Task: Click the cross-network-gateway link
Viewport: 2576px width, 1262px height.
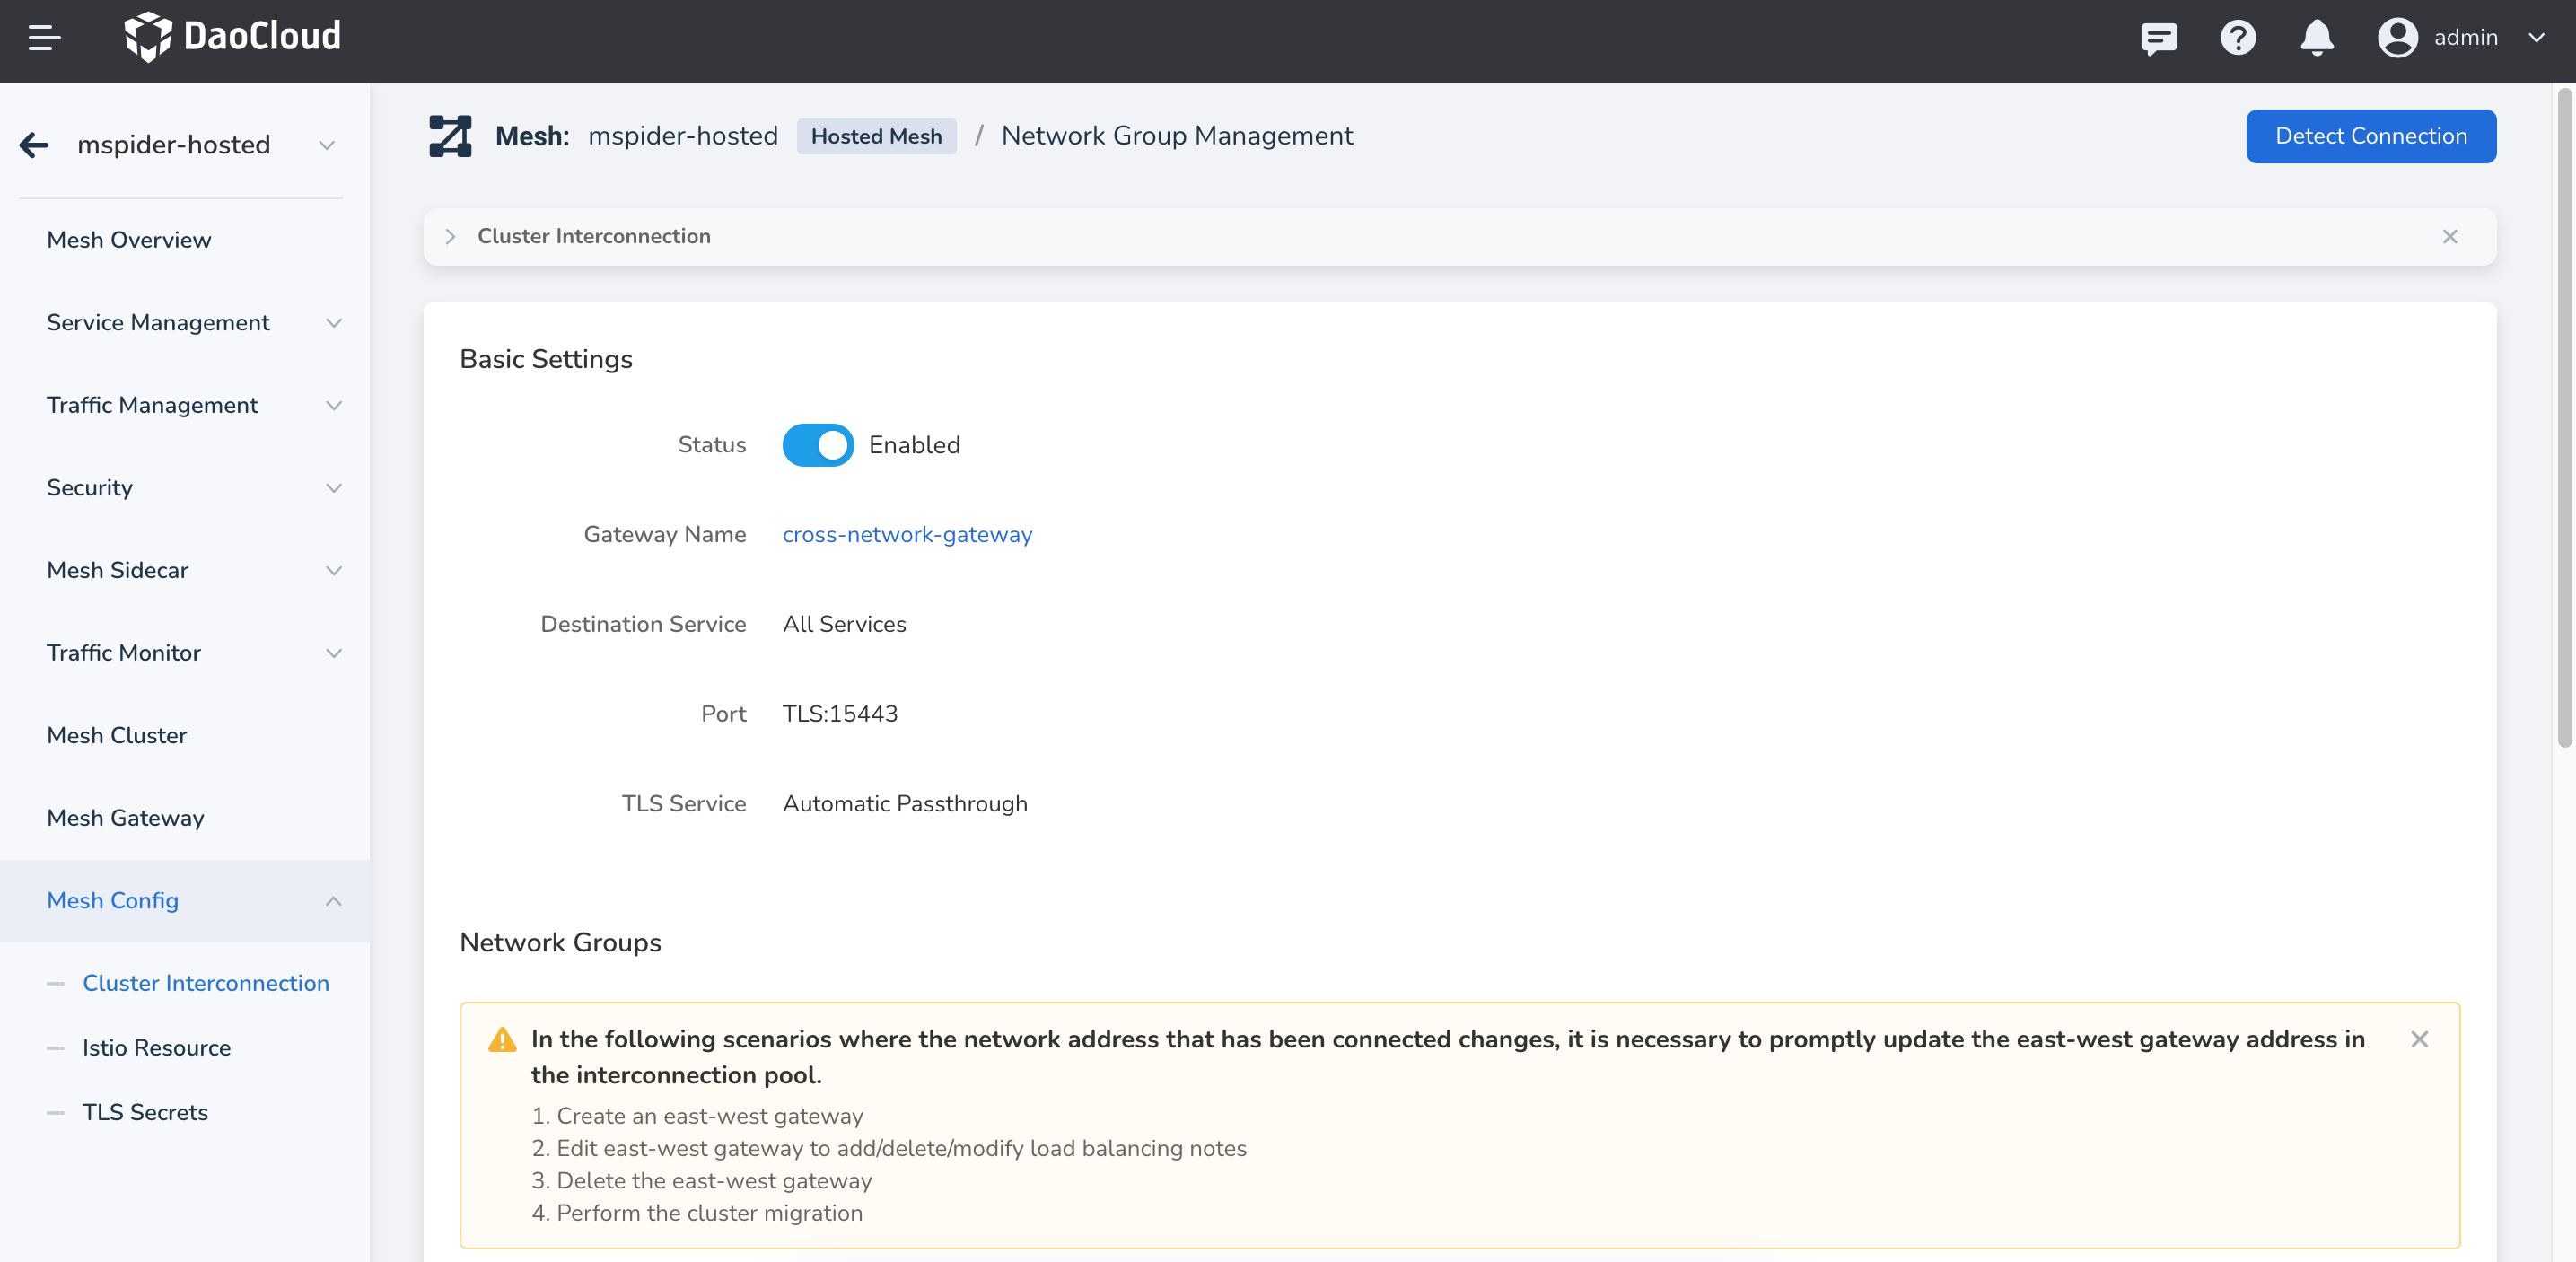Action: [907, 534]
